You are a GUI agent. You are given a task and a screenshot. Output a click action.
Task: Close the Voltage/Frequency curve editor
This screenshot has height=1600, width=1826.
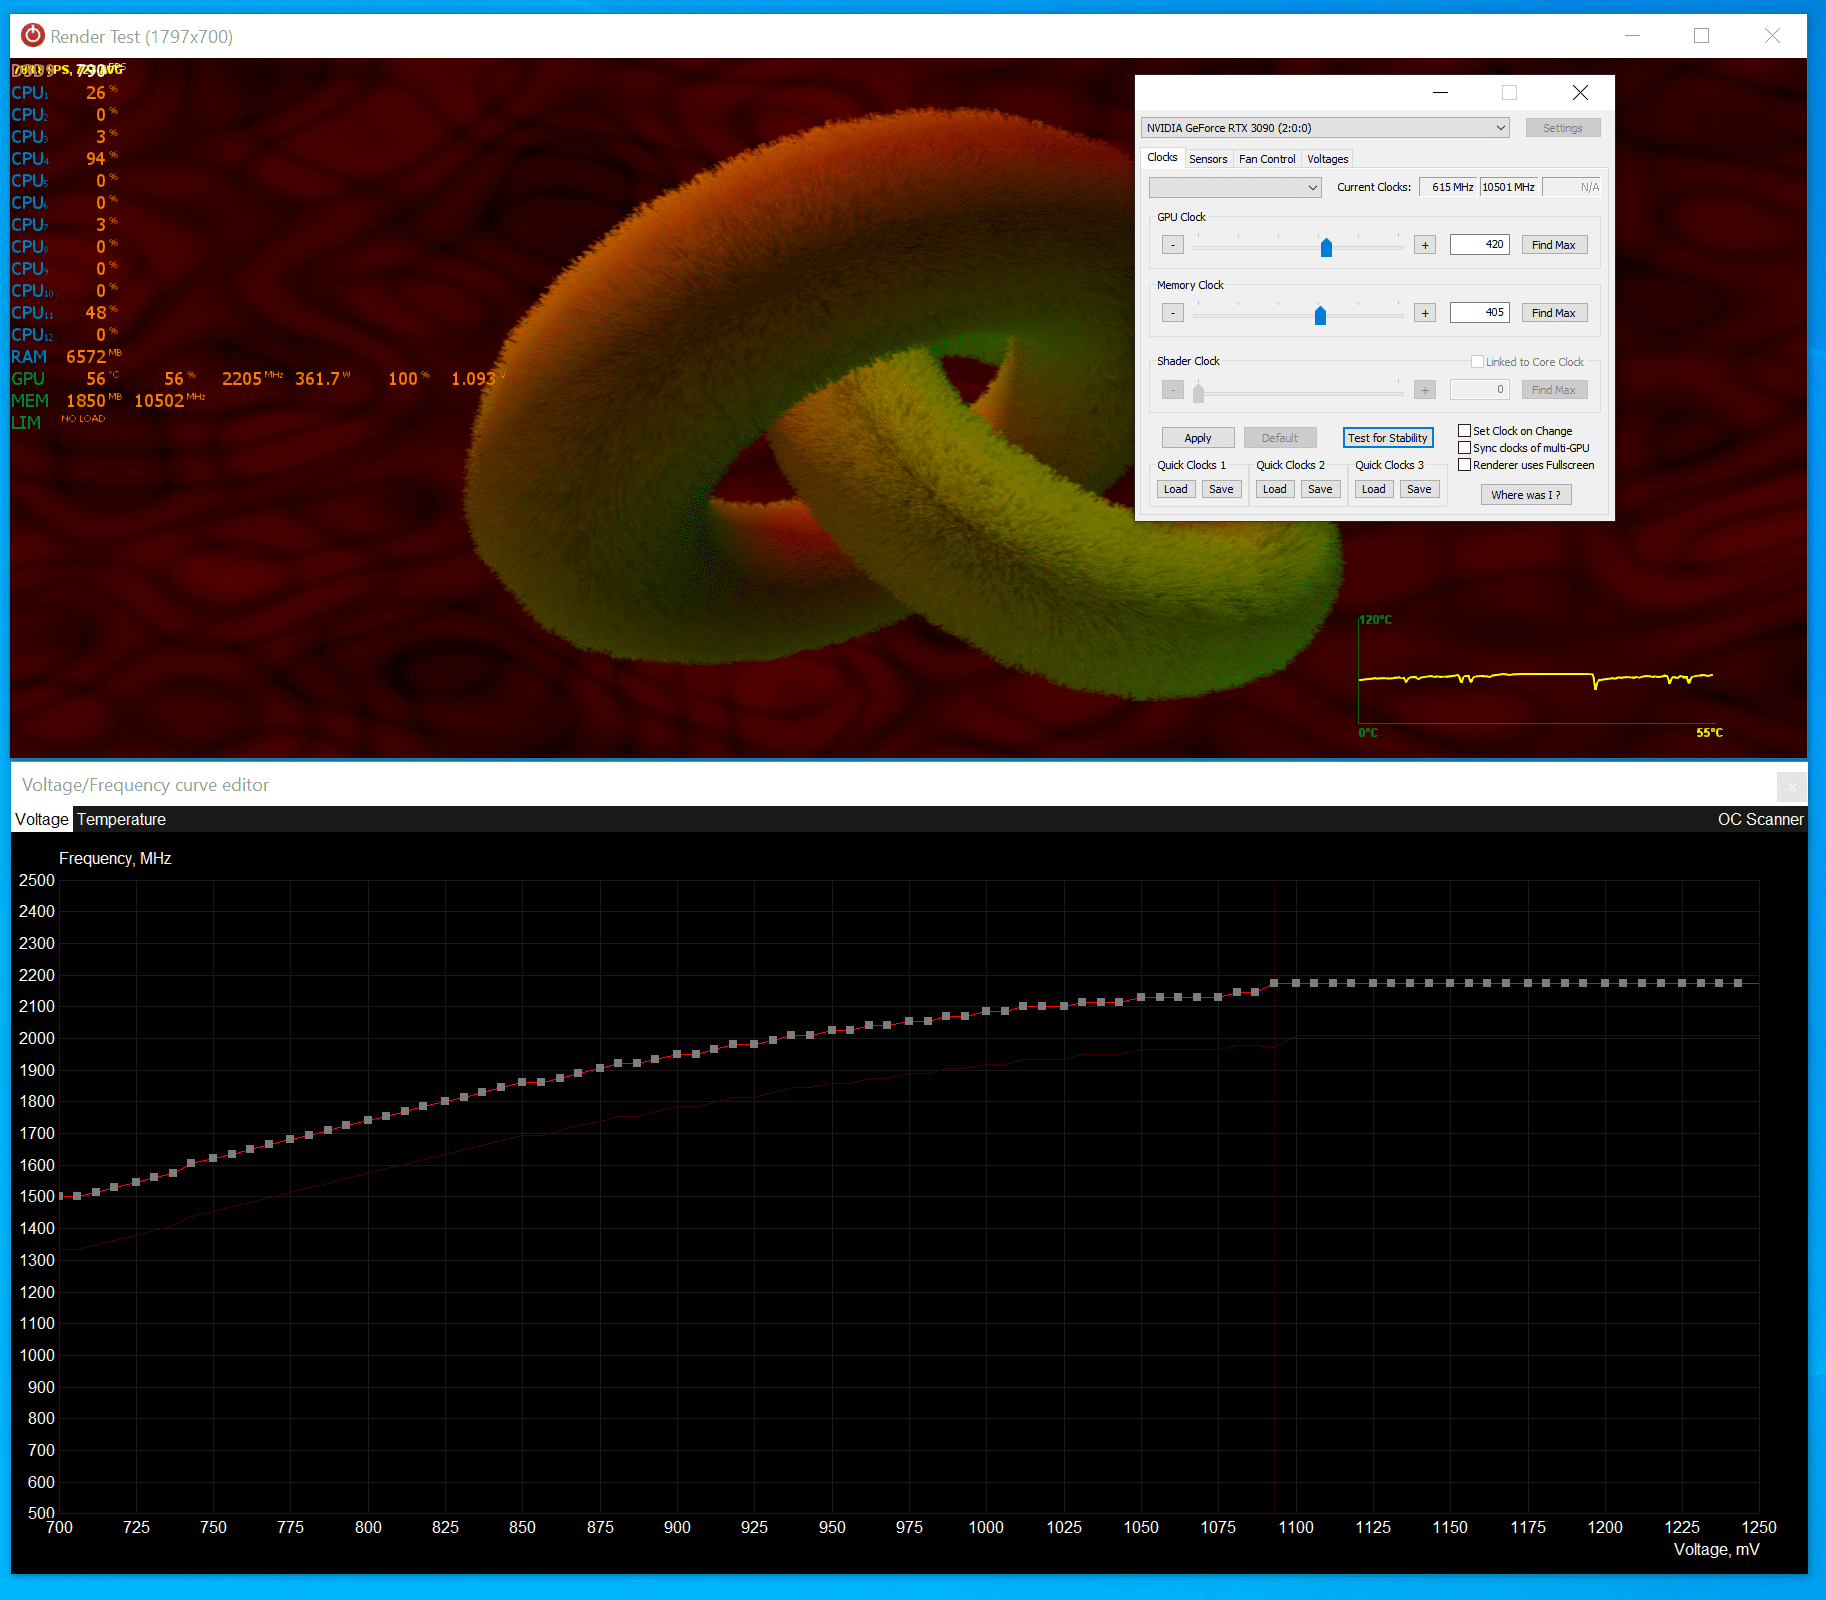1791,786
